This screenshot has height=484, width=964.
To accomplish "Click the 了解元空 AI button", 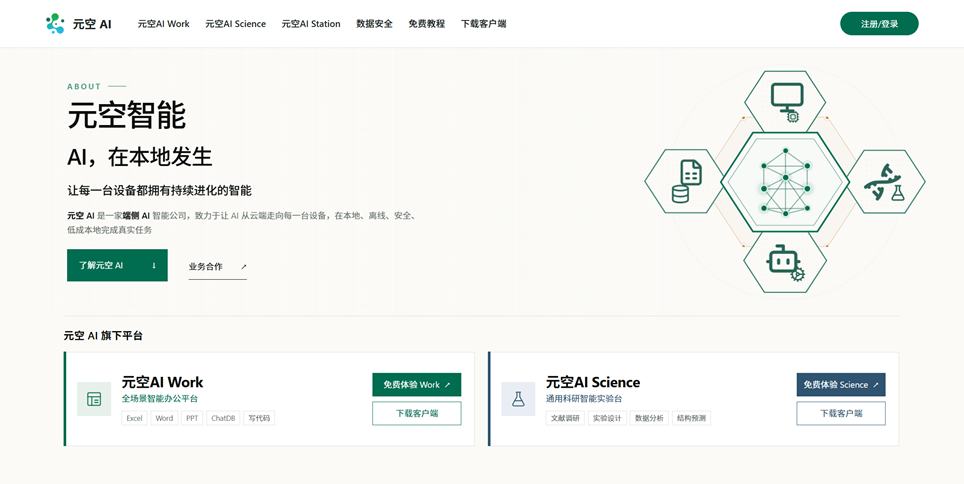I will 117,265.
